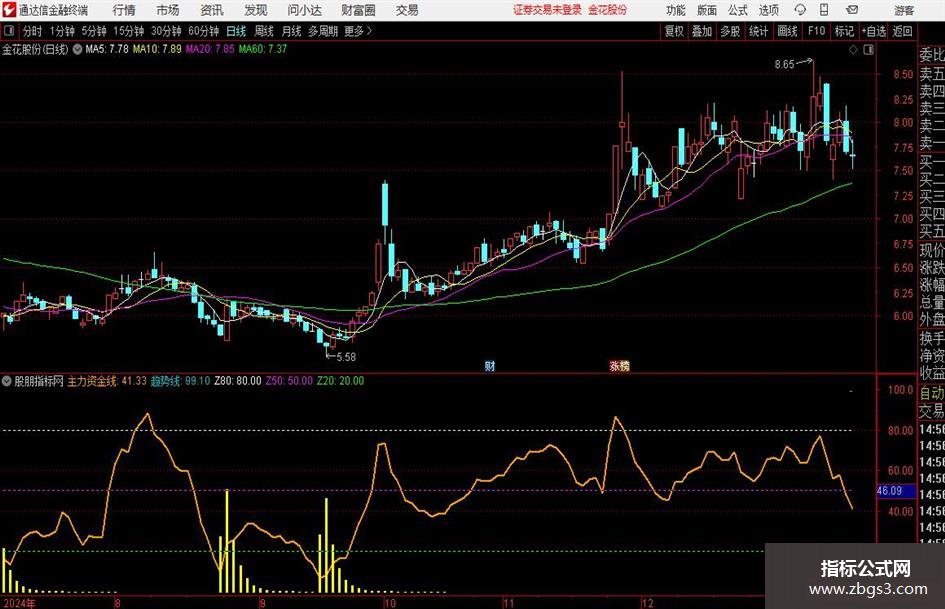Open the 问小达 menu
945x609 pixels.
[x=304, y=10]
